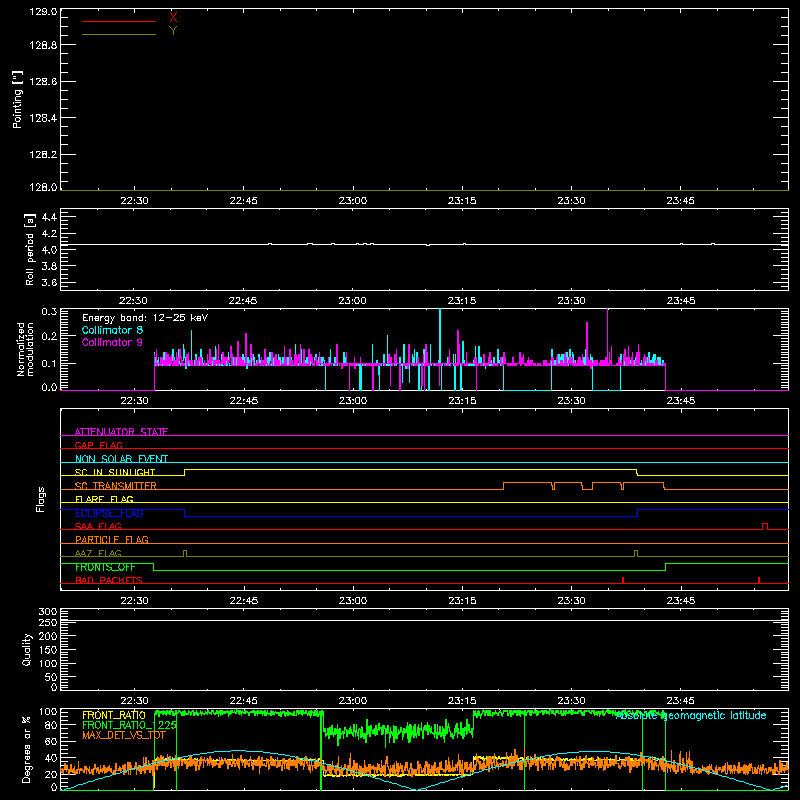Click the blue ECLIPSE_FLAG label
800x800 pixels.
pos(109,513)
